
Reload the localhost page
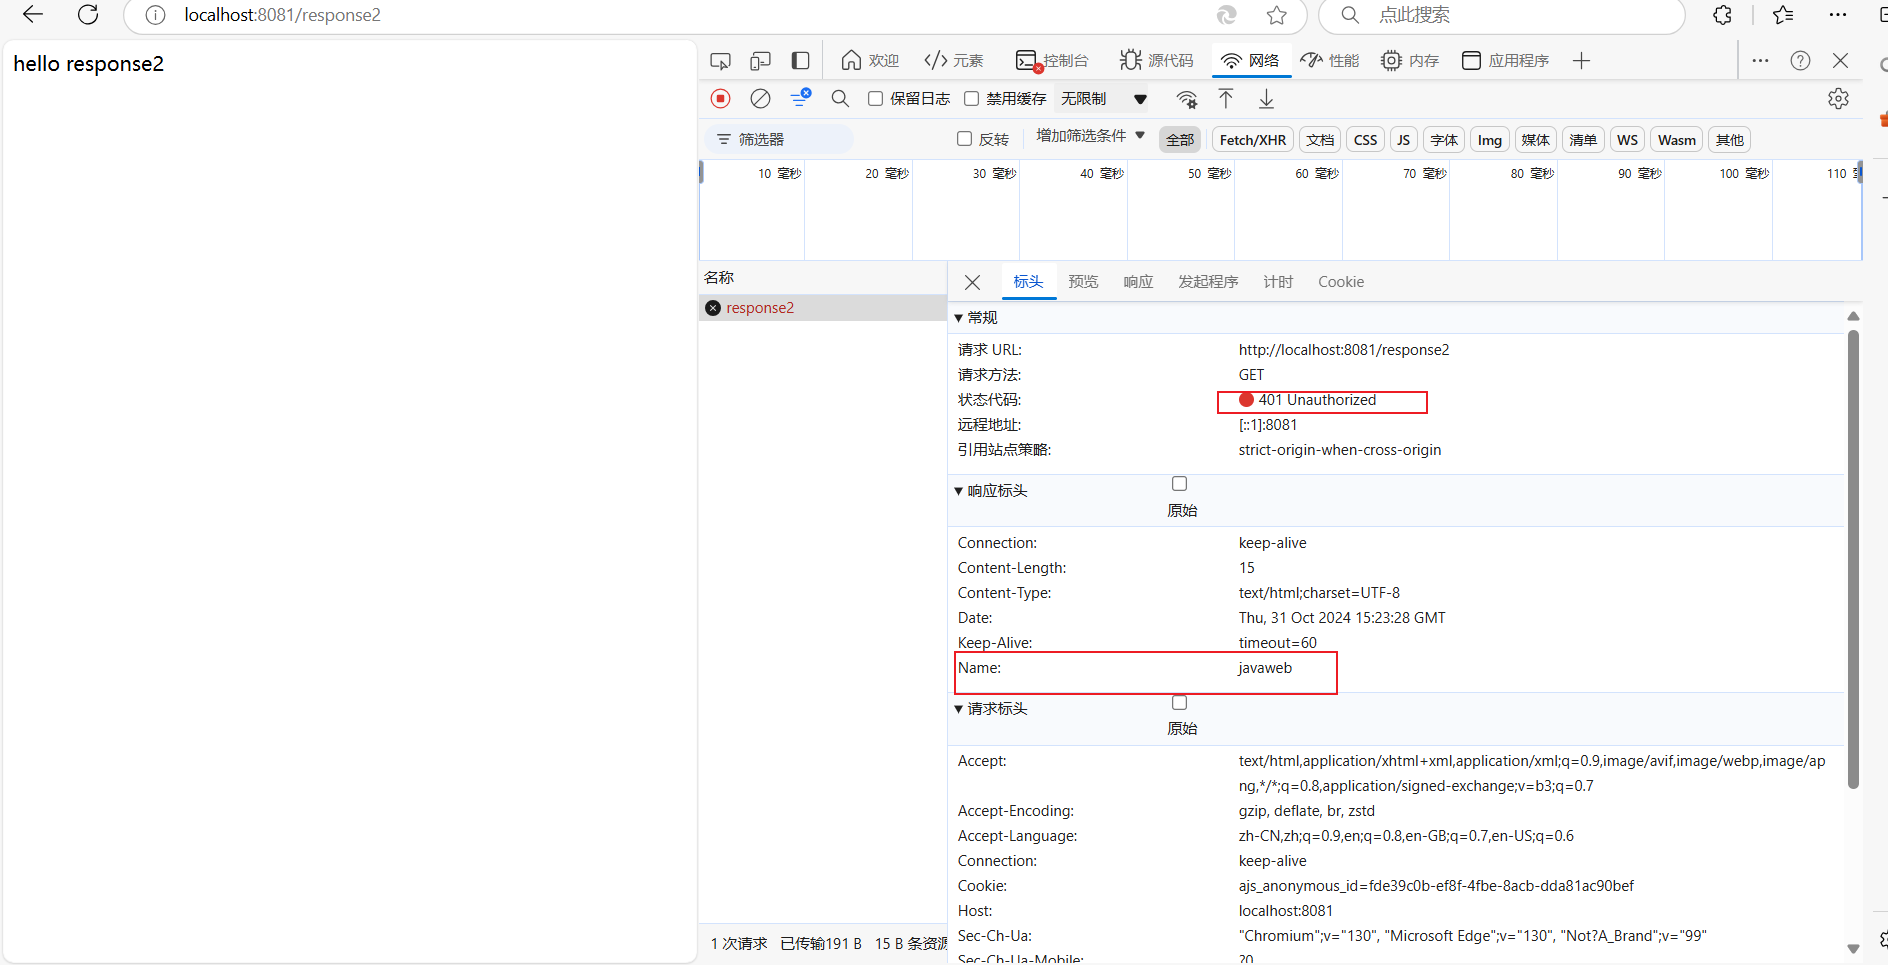[88, 14]
